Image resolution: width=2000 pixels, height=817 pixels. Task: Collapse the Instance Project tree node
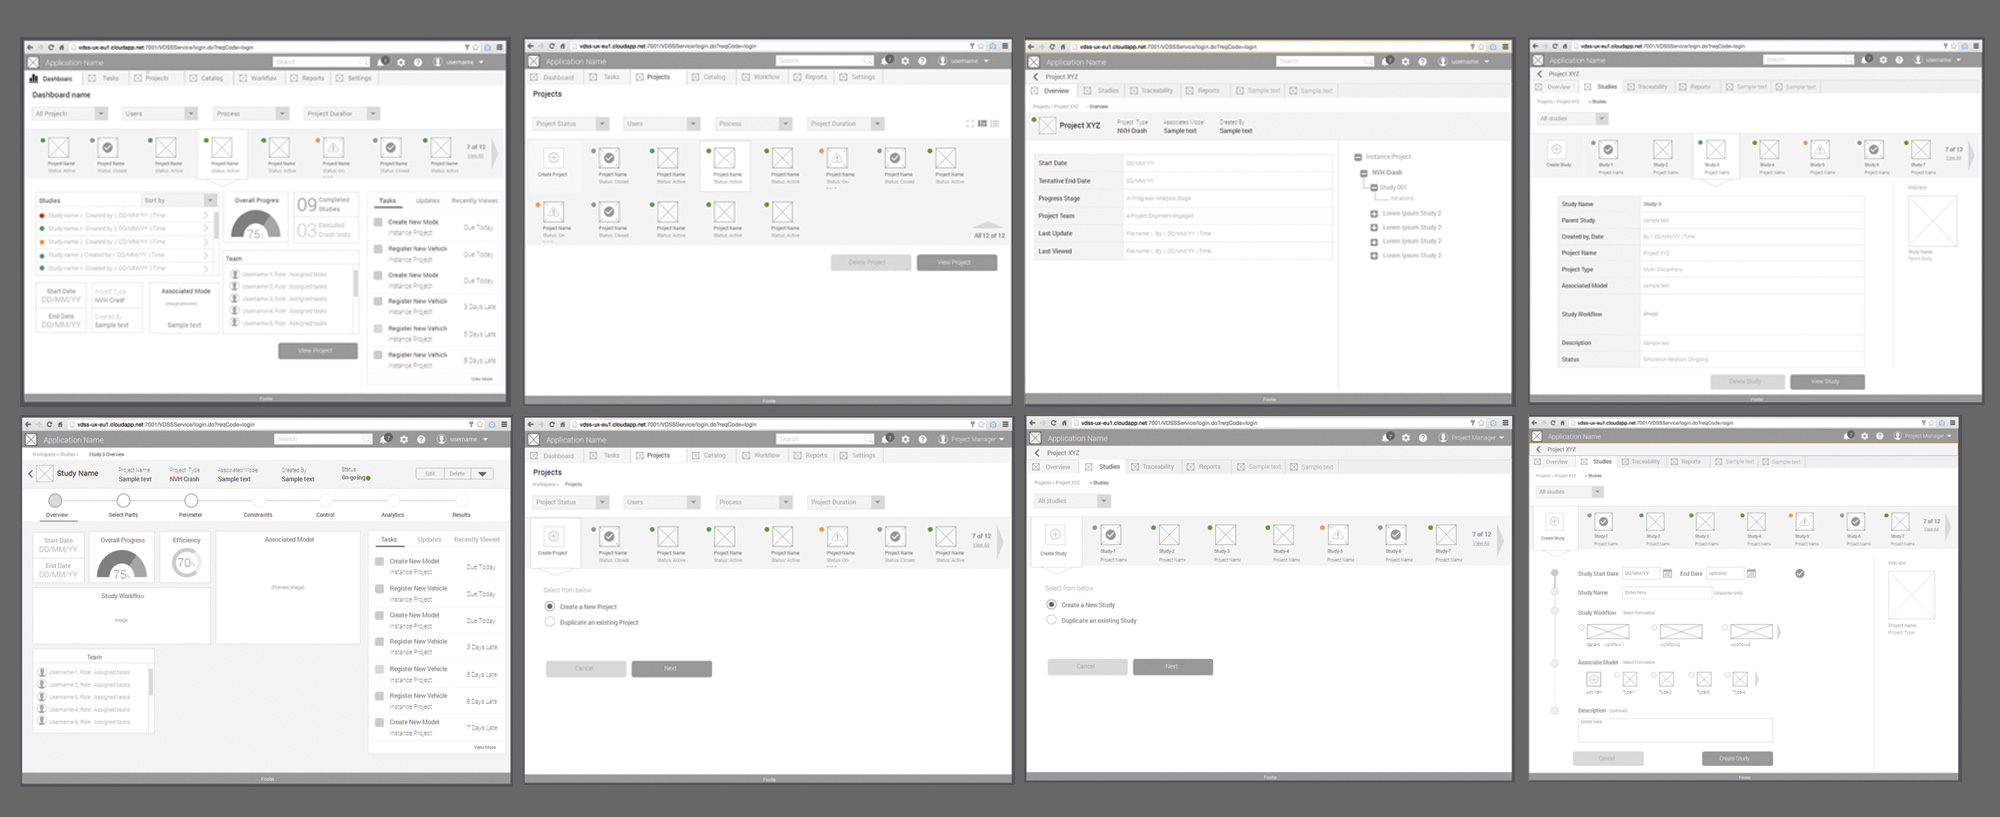(x=1358, y=157)
